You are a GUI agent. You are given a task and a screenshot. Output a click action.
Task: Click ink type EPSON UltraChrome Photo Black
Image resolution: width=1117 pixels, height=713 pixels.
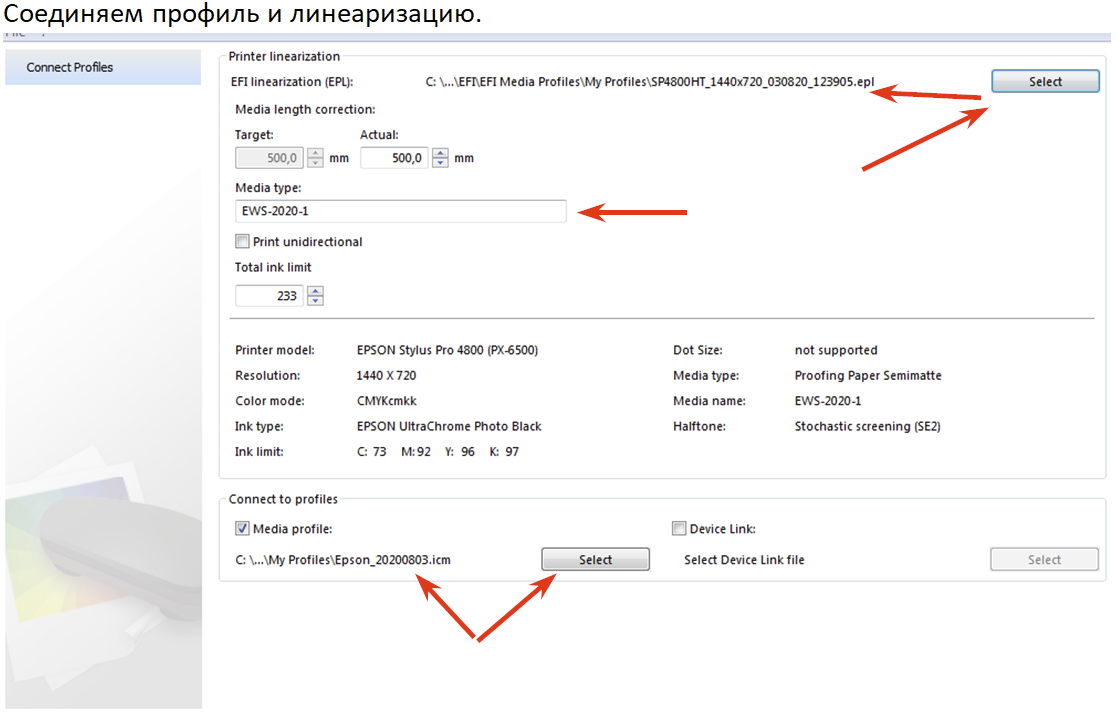click(x=449, y=427)
